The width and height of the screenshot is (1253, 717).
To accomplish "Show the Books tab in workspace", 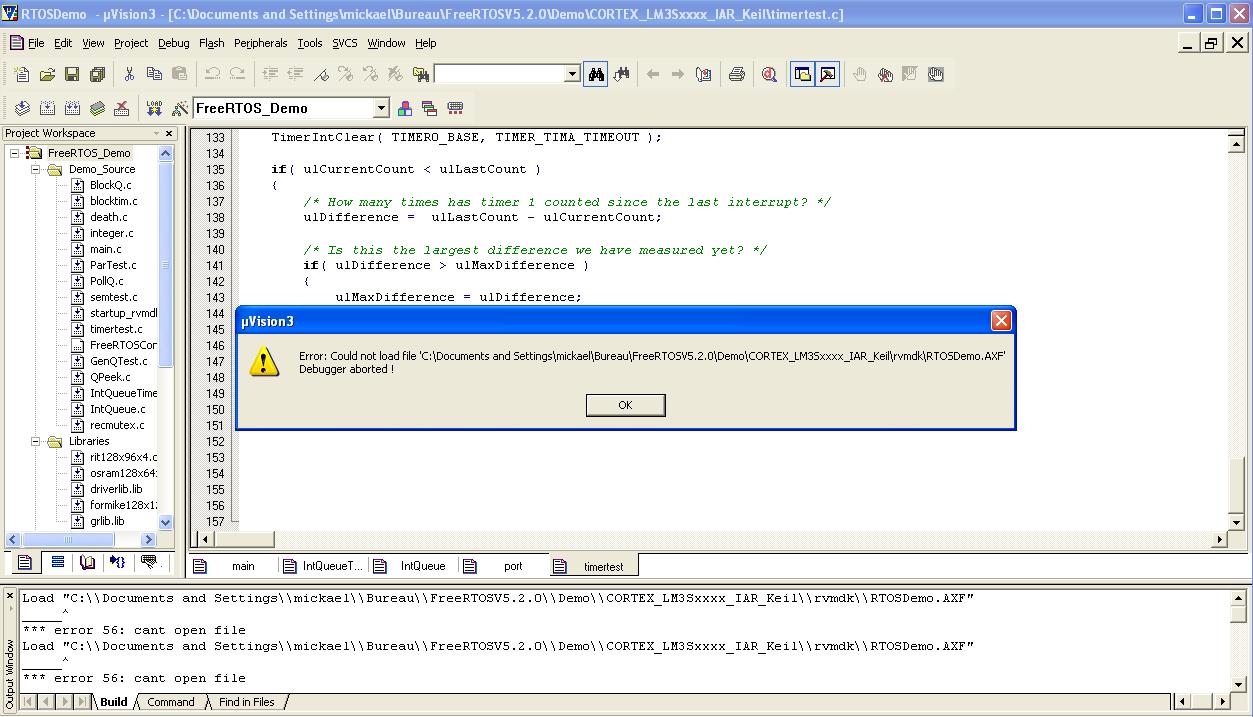I will tap(88, 563).
